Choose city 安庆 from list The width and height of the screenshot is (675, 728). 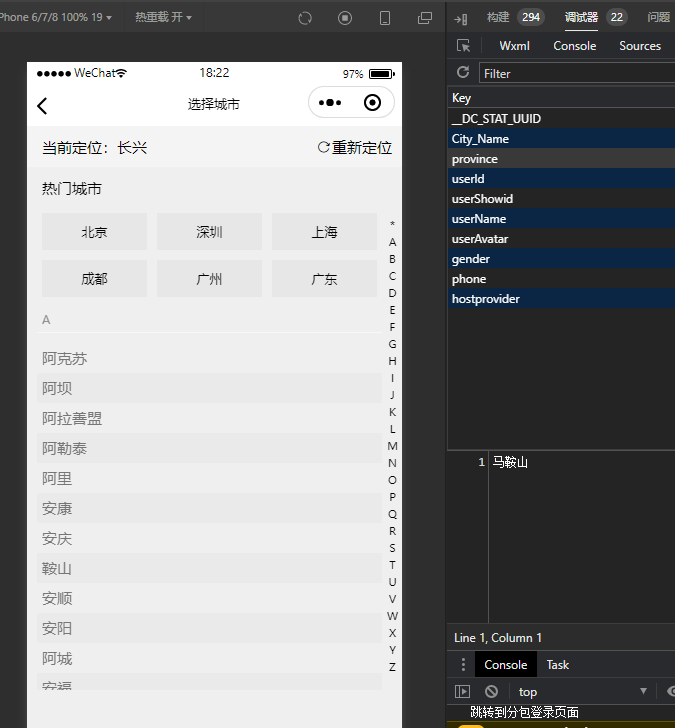(x=209, y=538)
